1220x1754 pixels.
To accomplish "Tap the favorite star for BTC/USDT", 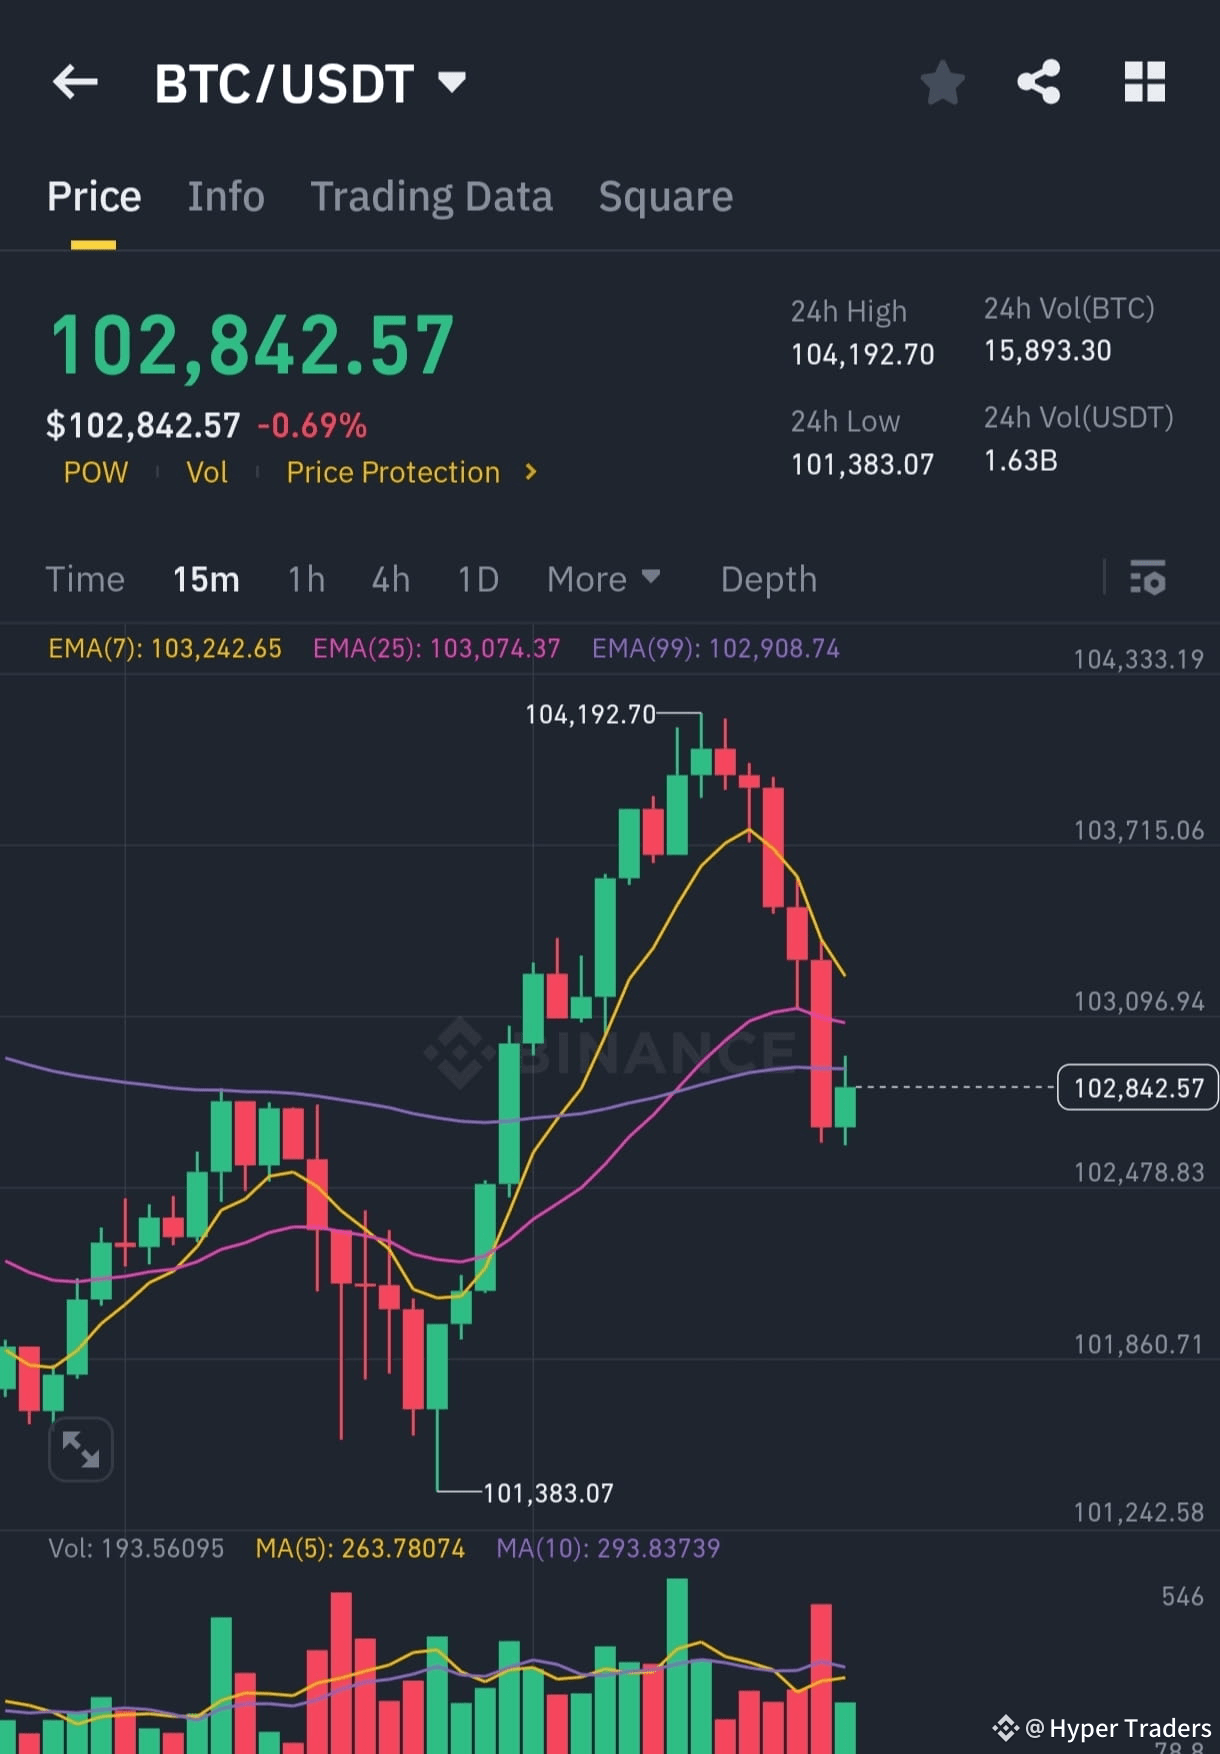I will [941, 83].
